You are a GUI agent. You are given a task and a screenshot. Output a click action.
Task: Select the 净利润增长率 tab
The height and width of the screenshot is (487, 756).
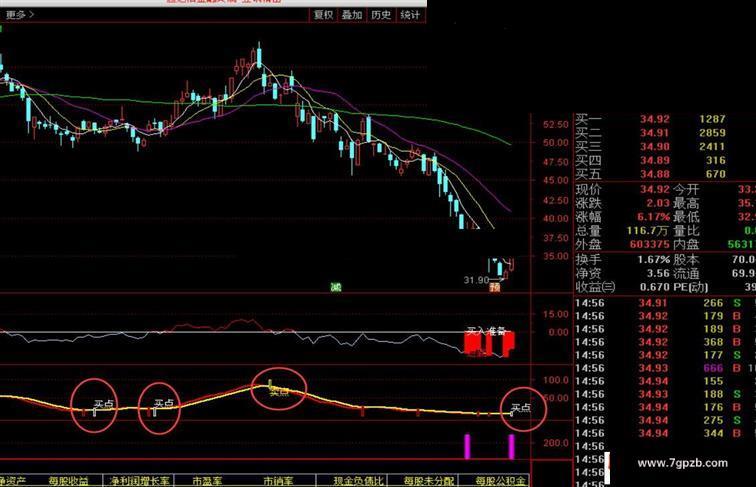click(139, 481)
